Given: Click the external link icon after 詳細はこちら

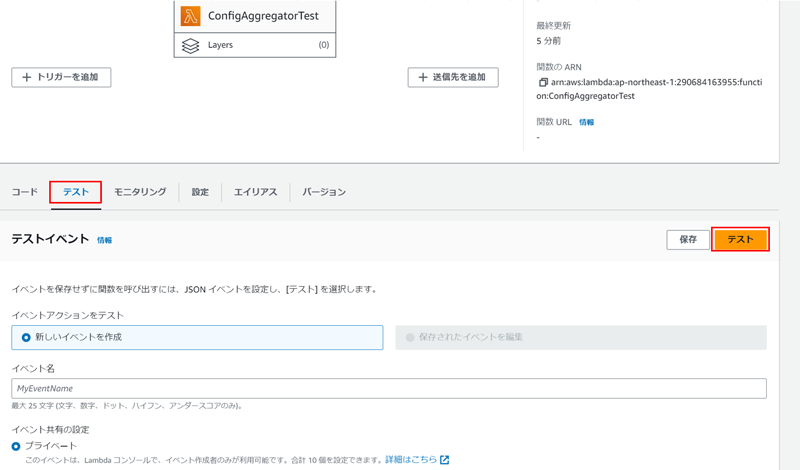Looking at the screenshot, I should pyautogui.click(x=444, y=459).
